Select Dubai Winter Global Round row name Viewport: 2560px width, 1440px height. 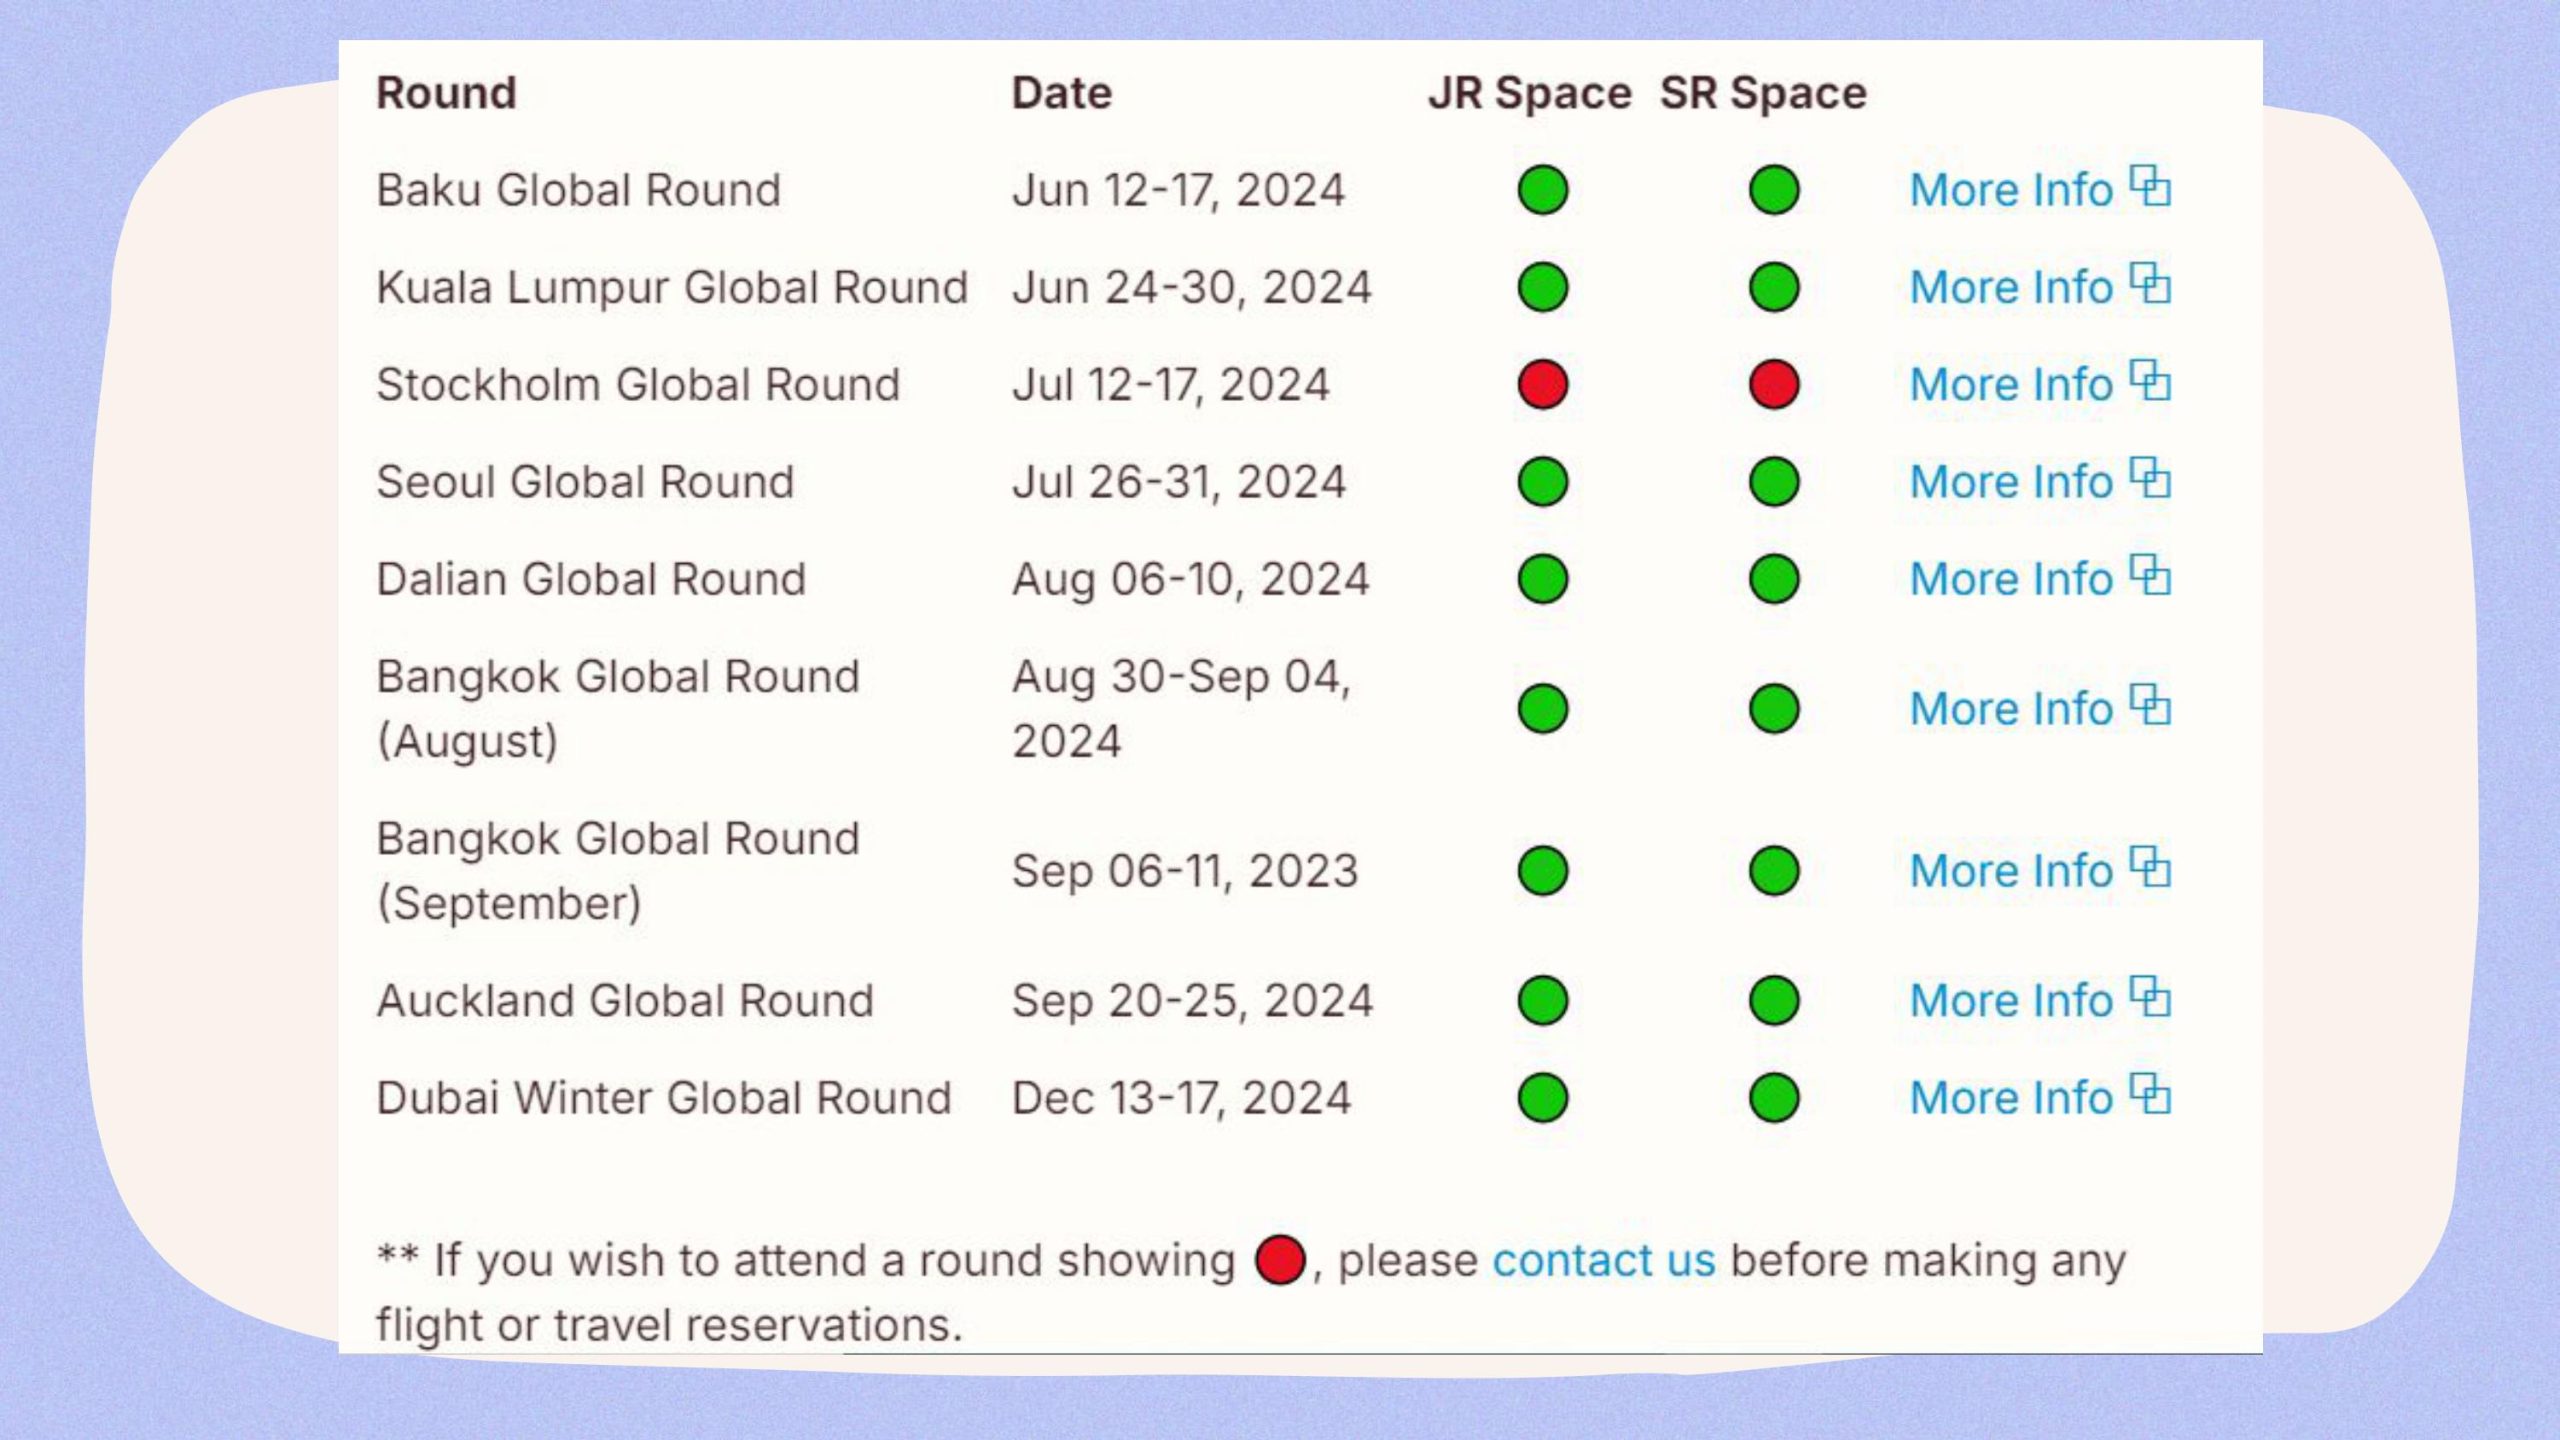click(664, 1098)
